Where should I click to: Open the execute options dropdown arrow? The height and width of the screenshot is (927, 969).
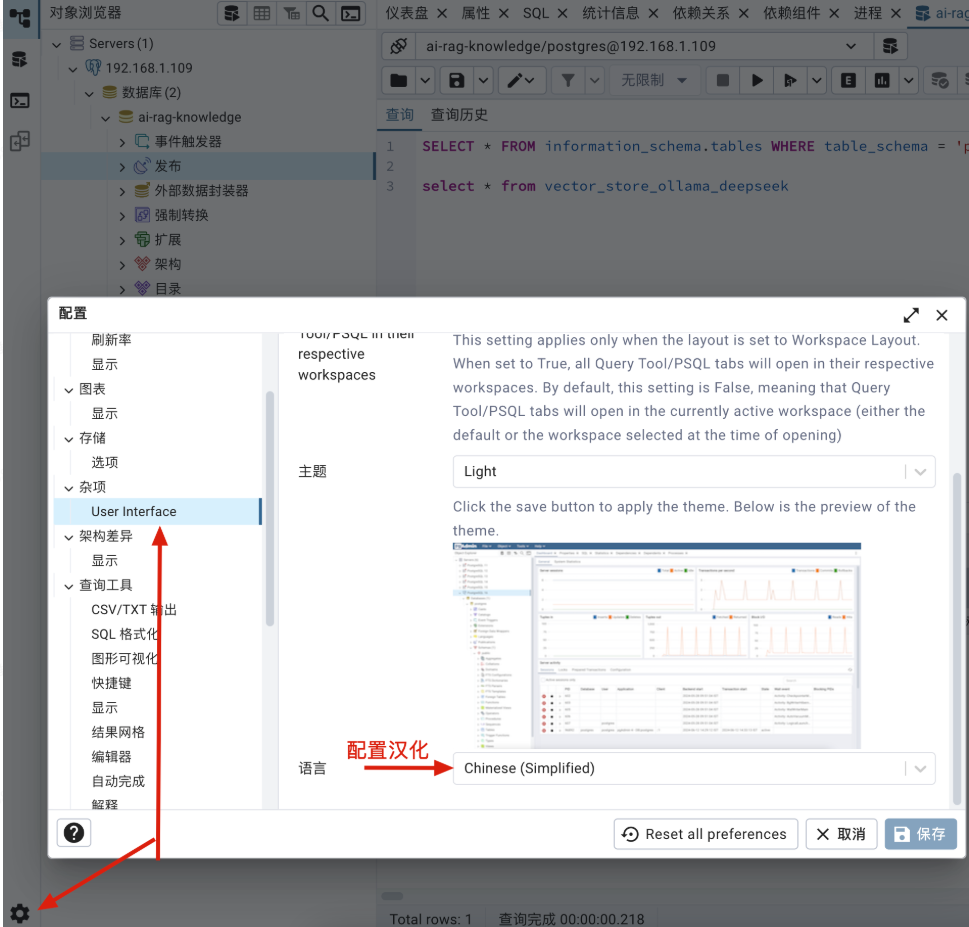(x=817, y=80)
